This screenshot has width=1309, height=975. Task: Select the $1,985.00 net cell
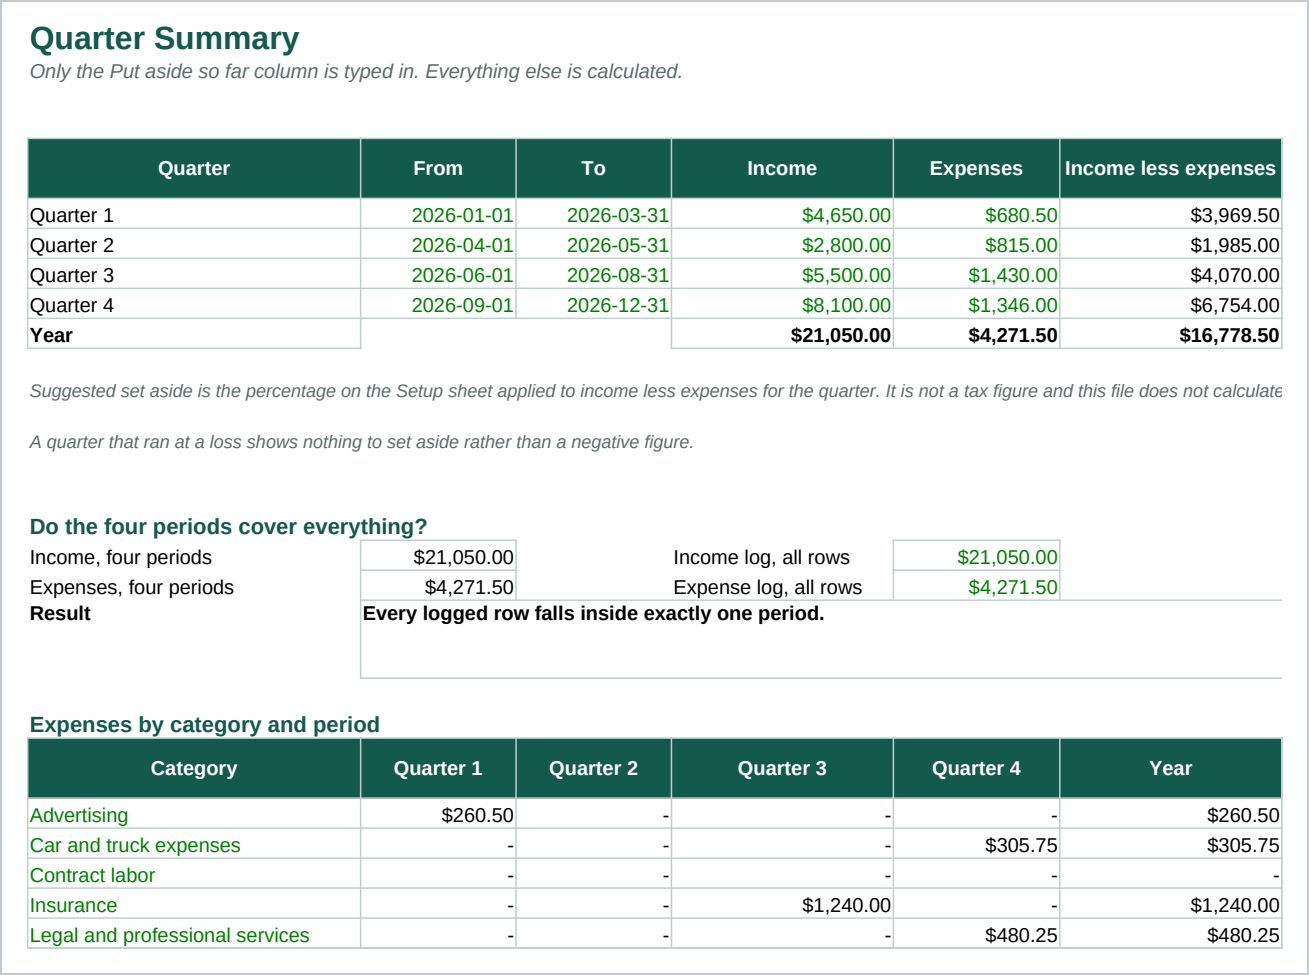click(1170, 245)
